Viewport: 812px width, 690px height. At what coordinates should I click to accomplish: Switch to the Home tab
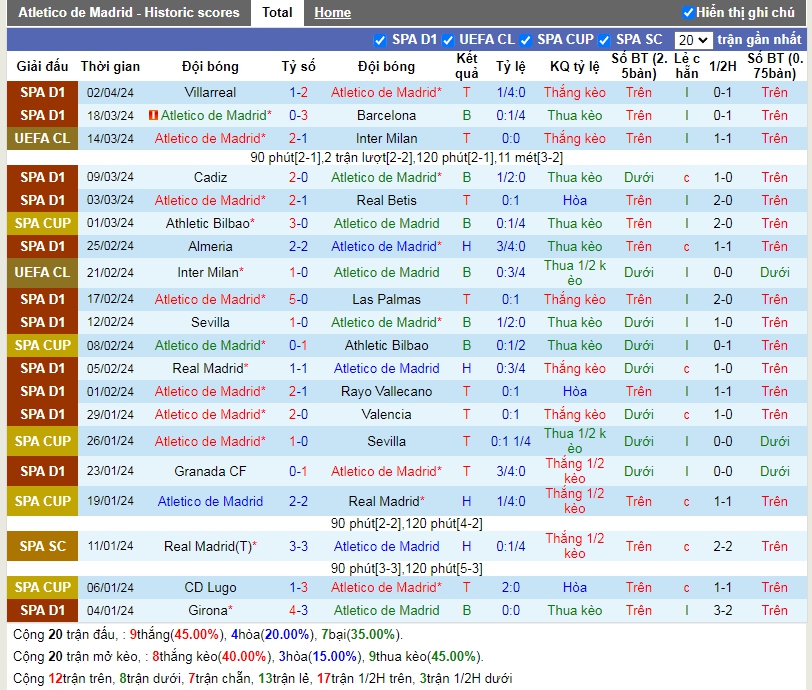pyautogui.click(x=332, y=13)
